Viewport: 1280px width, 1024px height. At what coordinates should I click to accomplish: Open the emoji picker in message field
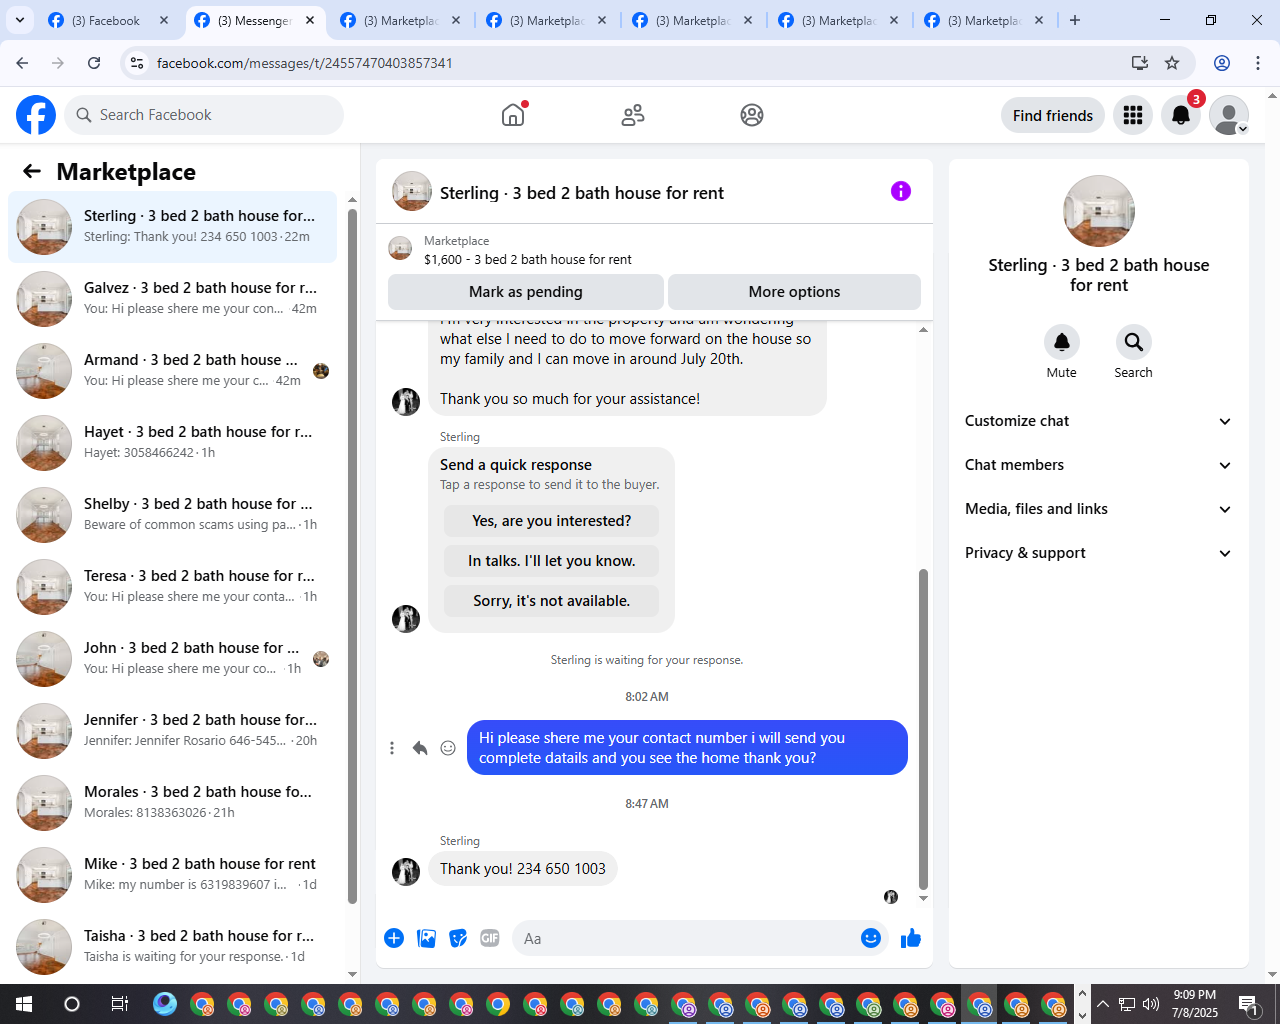pos(871,938)
